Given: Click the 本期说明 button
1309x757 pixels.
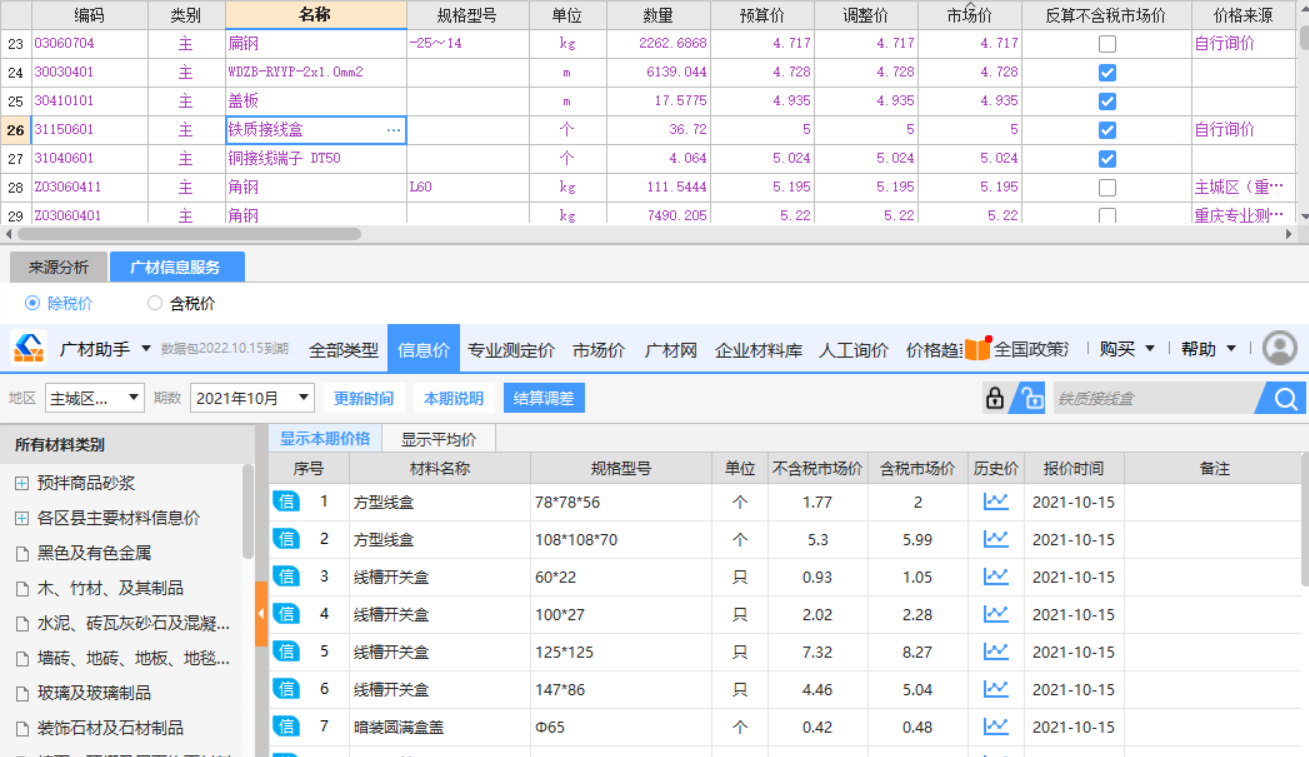Looking at the screenshot, I should (454, 398).
